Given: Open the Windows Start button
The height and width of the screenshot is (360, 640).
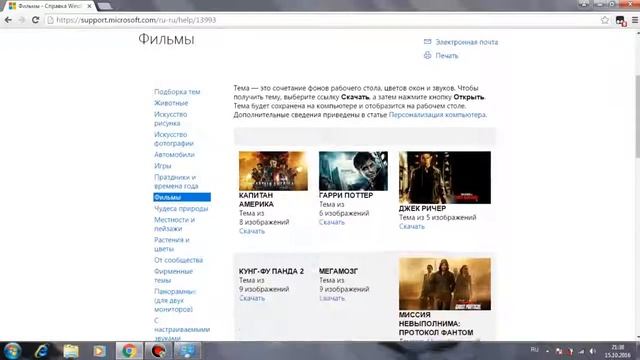Looking at the screenshot, I should tap(11, 351).
